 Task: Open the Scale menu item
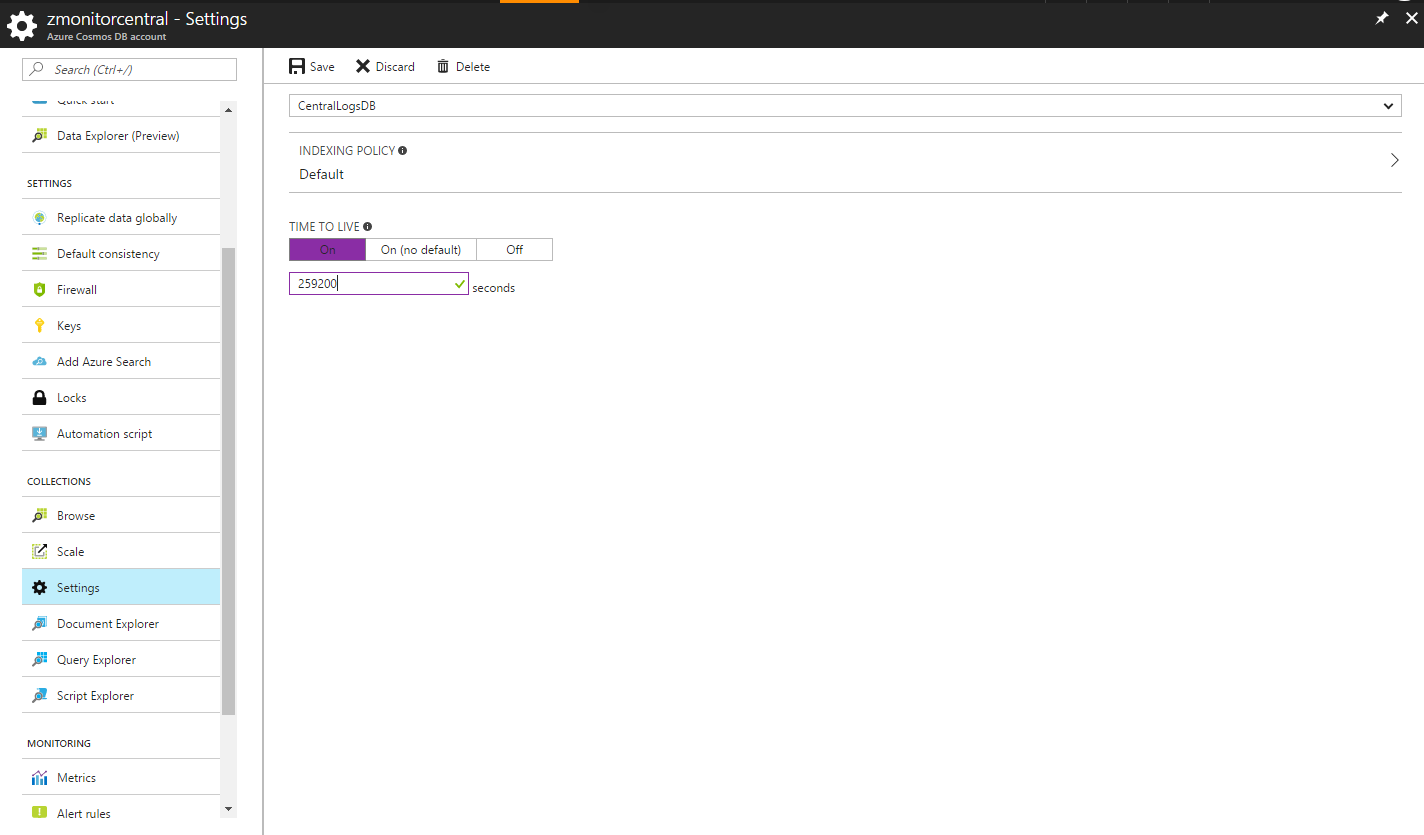coord(121,552)
